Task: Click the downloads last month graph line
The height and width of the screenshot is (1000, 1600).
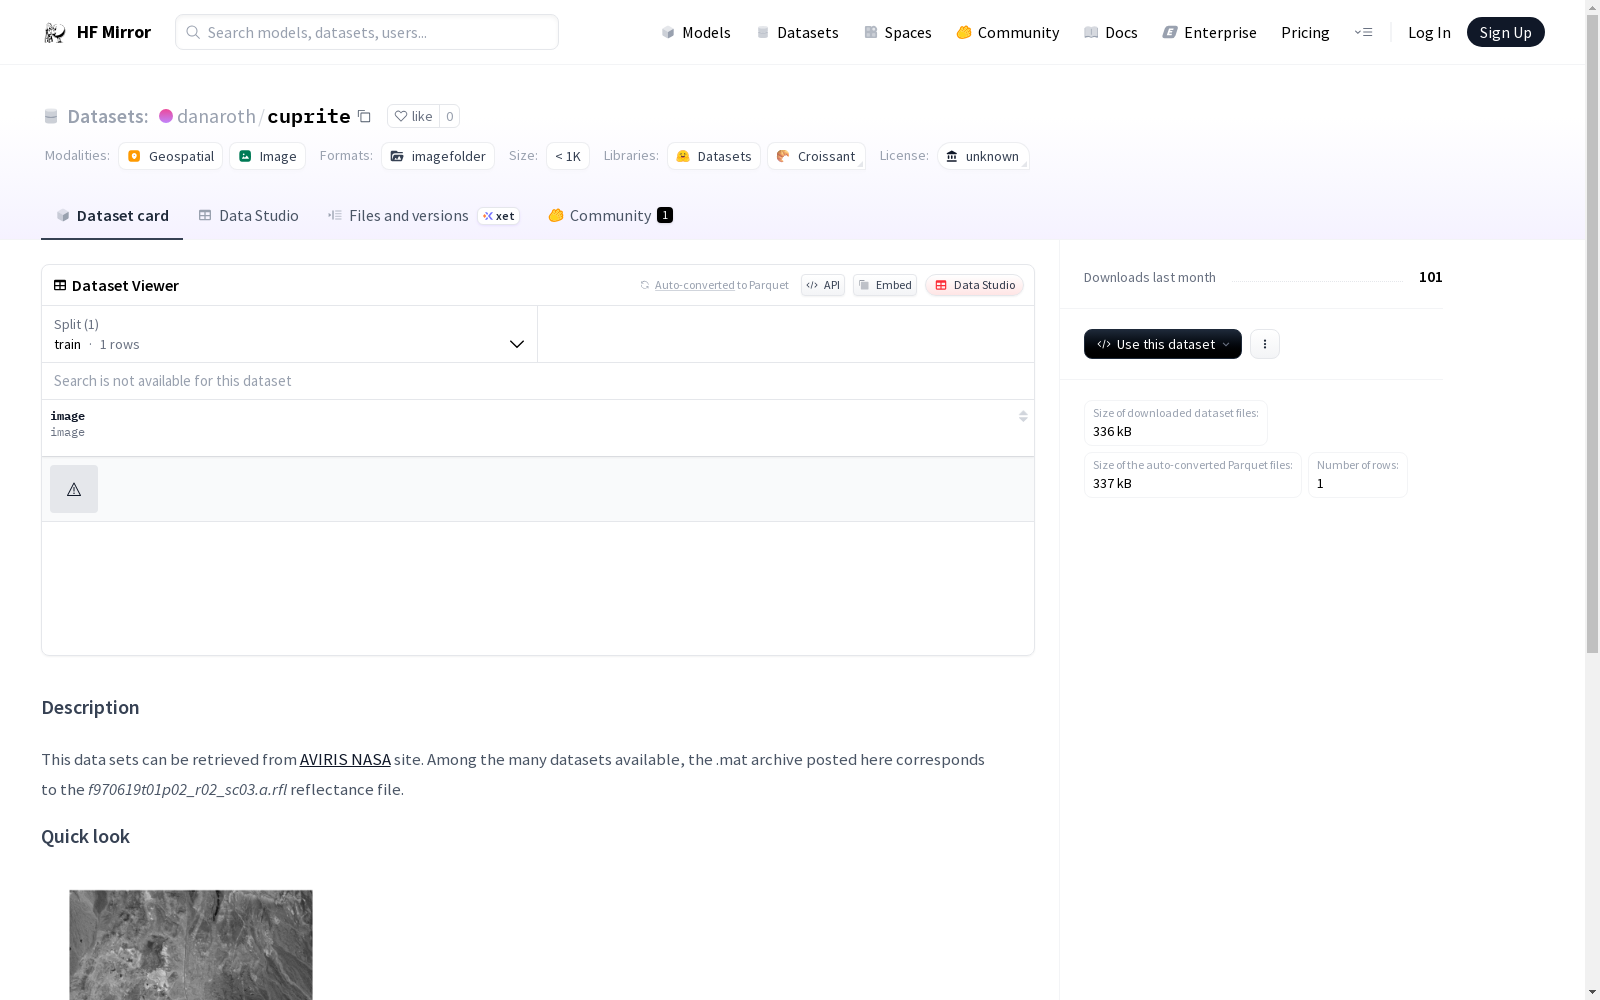Action: (1317, 280)
